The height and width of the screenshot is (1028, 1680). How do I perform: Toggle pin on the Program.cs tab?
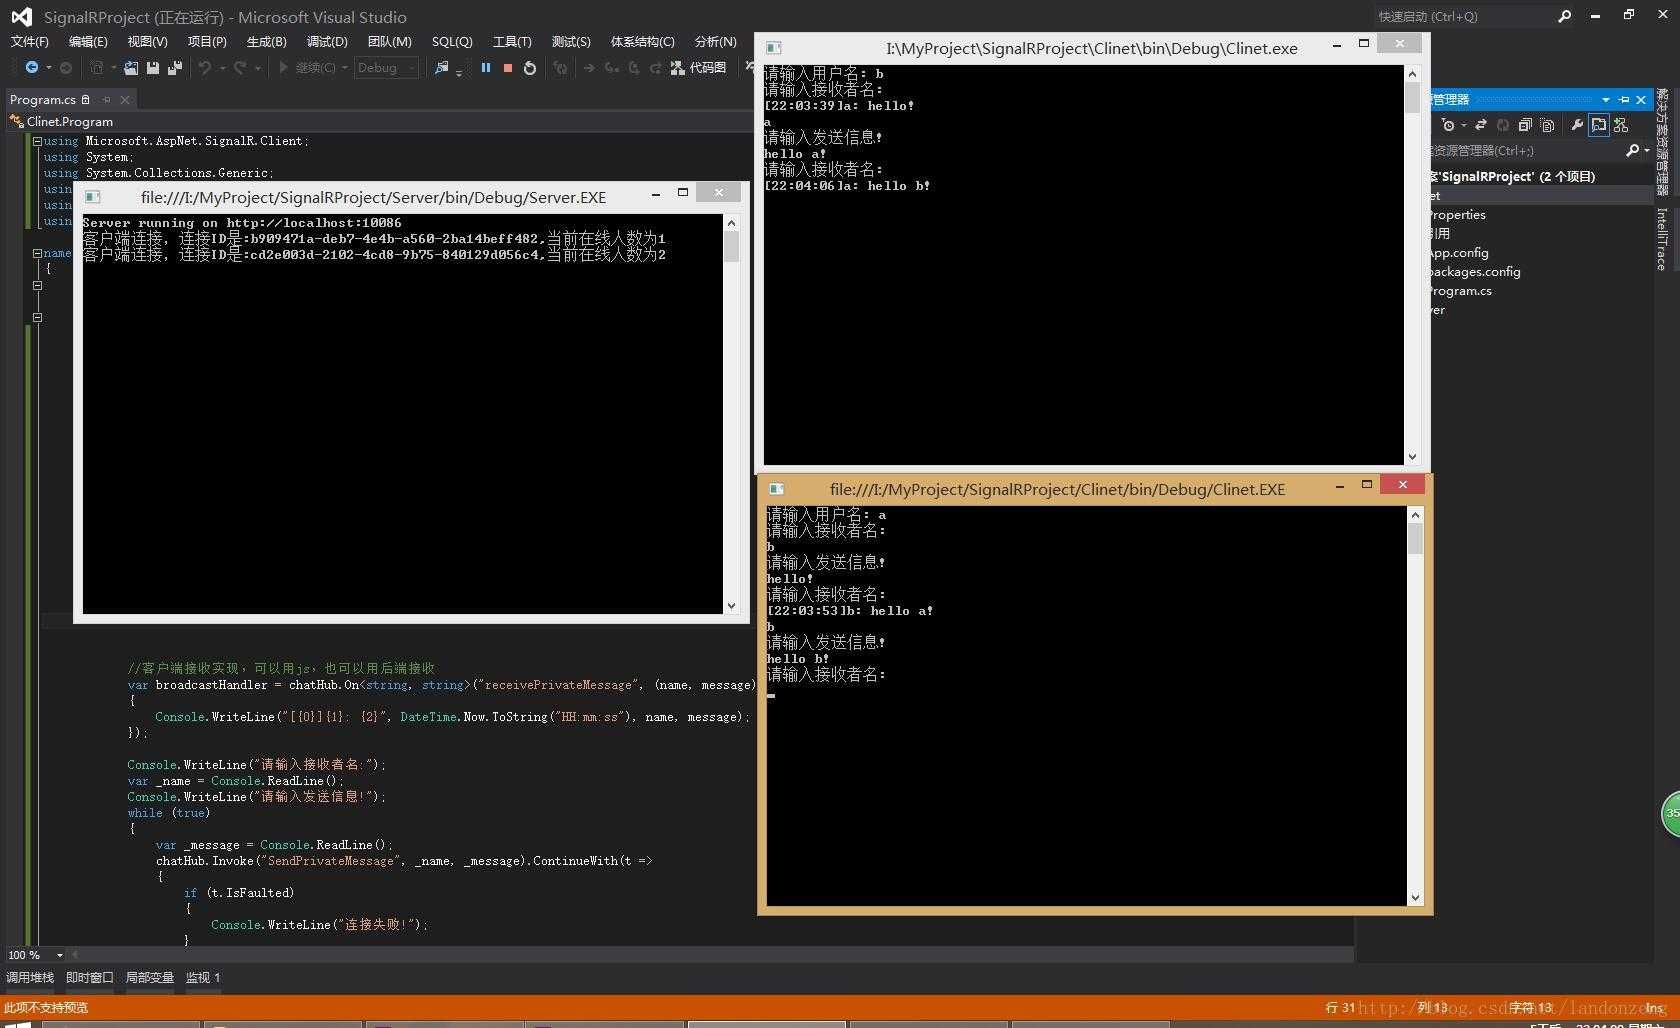click(106, 100)
